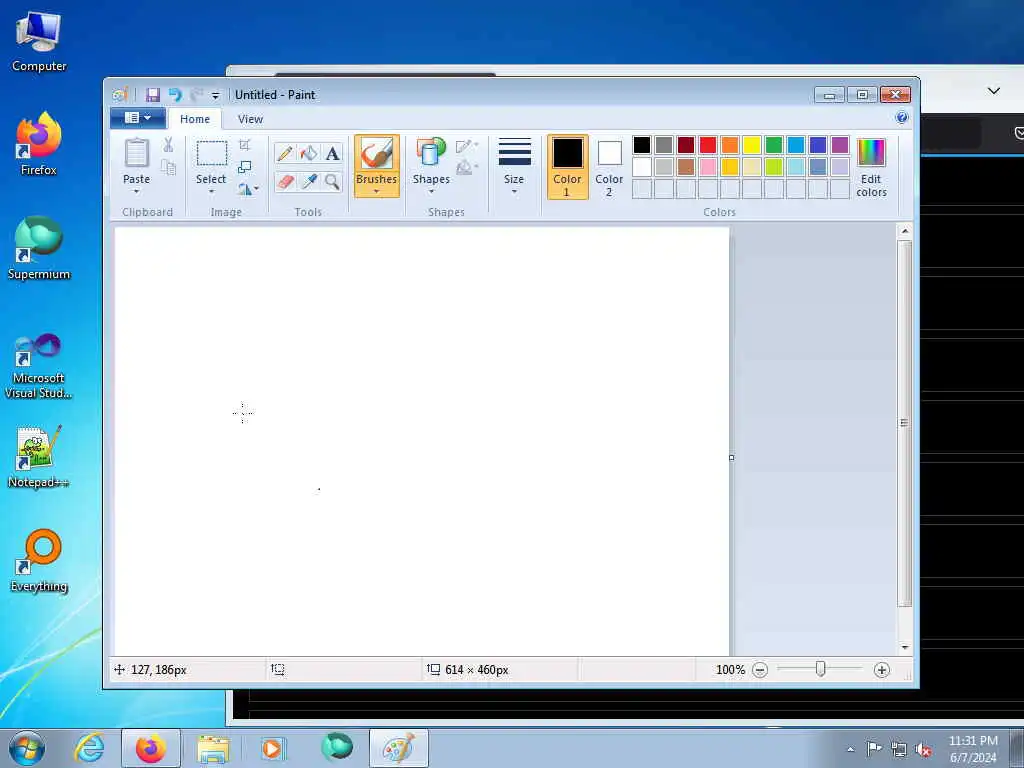Image resolution: width=1024 pixels, height=768 pixels.
Task: Click the Save icon in quick access toolbar
Action: (x=153, y=95)
